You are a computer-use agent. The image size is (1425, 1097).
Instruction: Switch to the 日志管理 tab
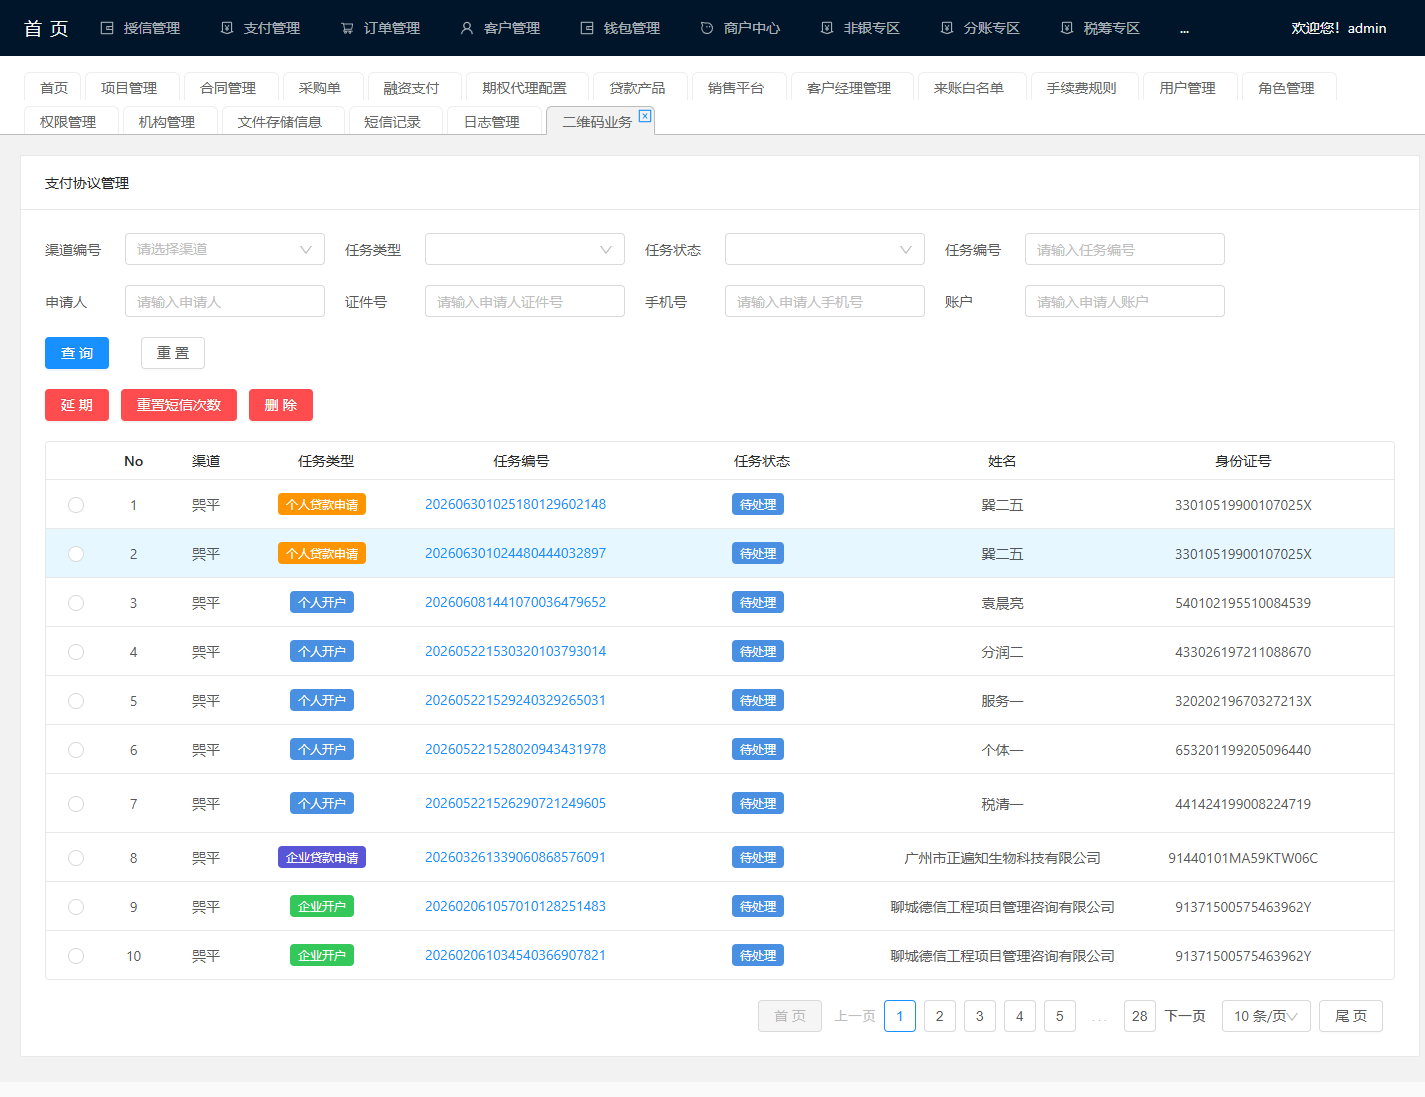[x=492, y=122]
